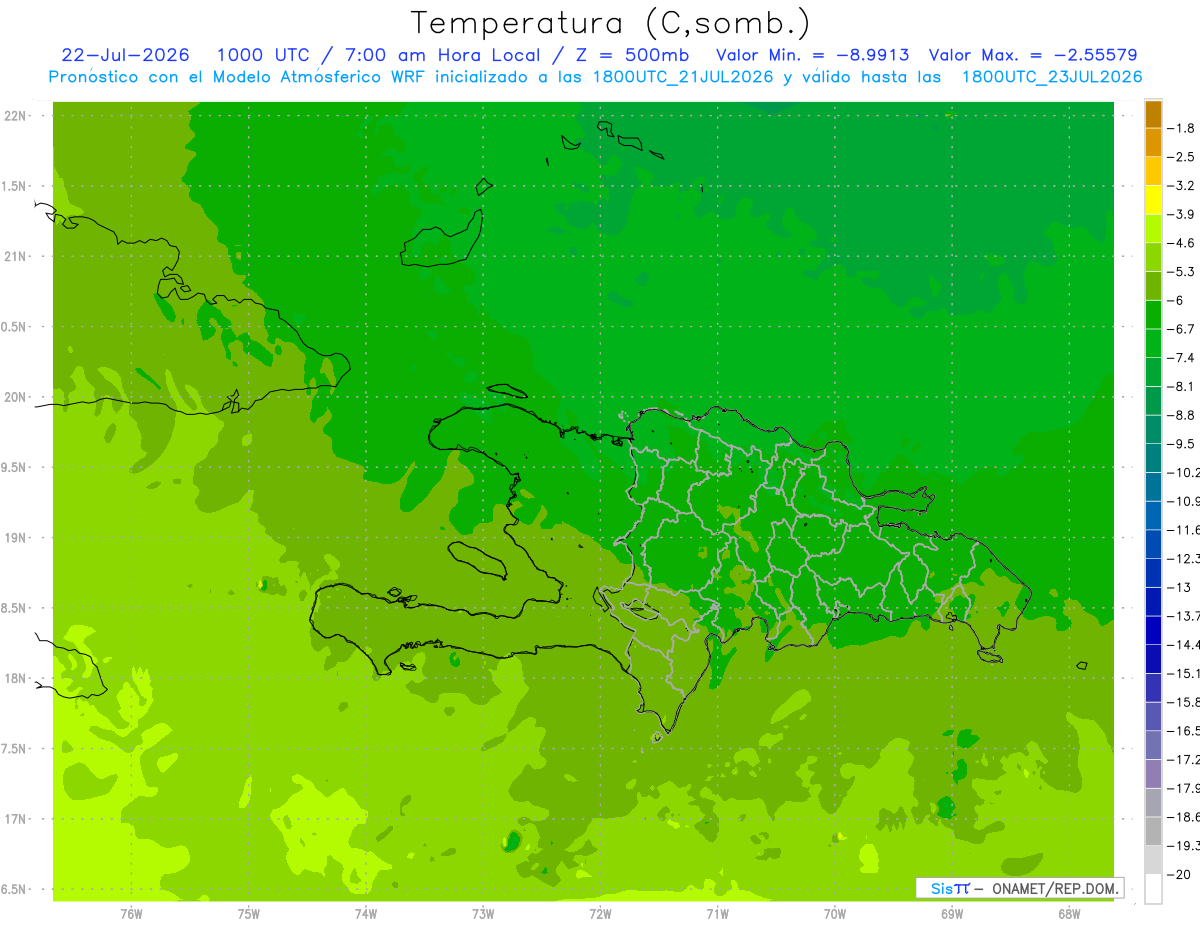Click the "71W" longitude axis label
The image size is (1200, 927).
point(717,914)
